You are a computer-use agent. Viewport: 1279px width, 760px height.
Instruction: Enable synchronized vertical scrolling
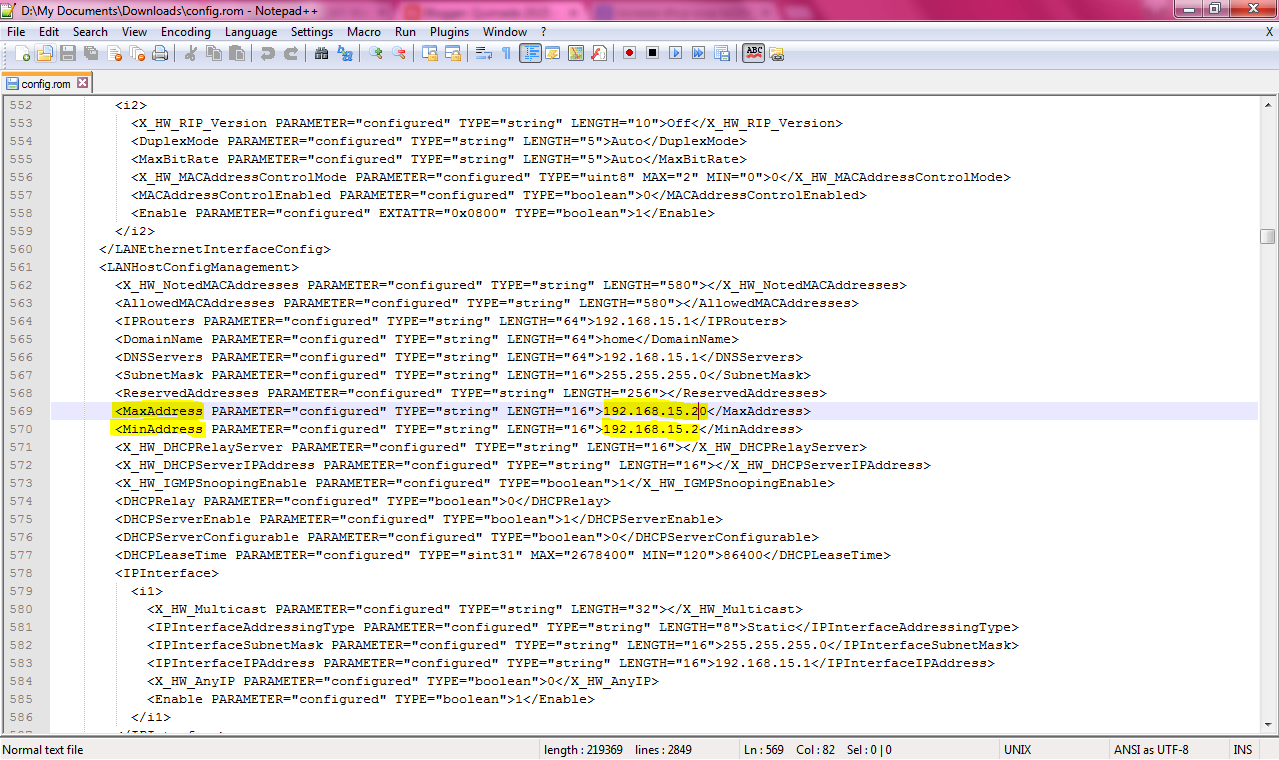pos(428,53)
